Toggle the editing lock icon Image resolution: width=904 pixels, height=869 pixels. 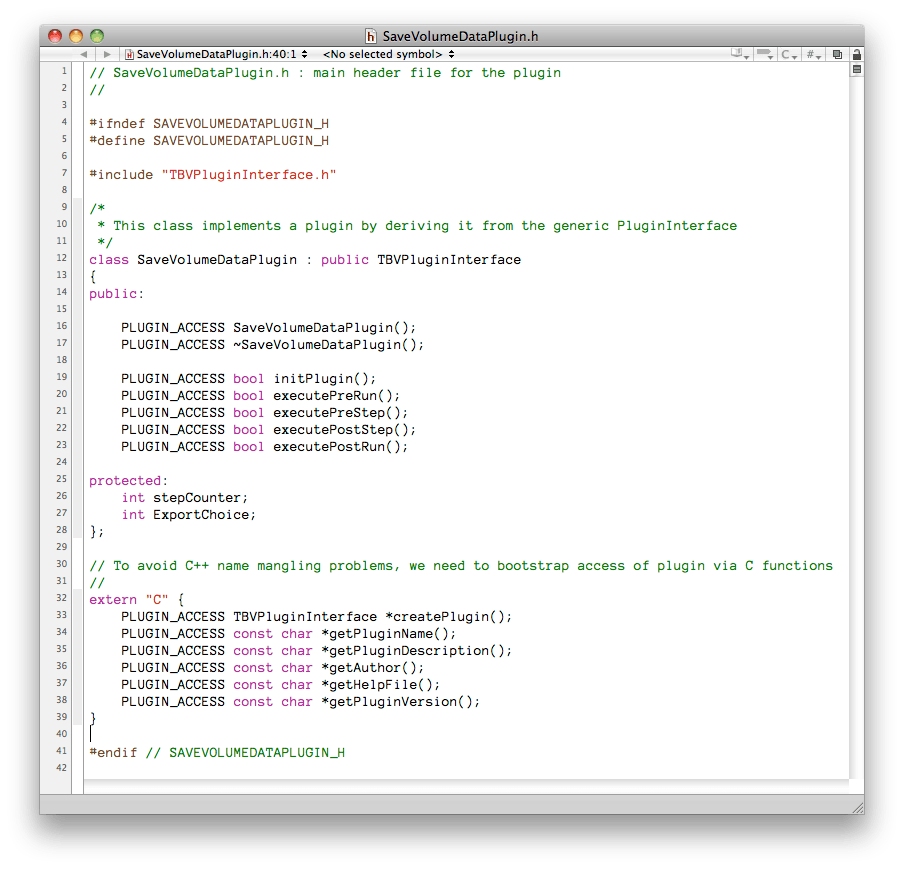click(857, 55)
